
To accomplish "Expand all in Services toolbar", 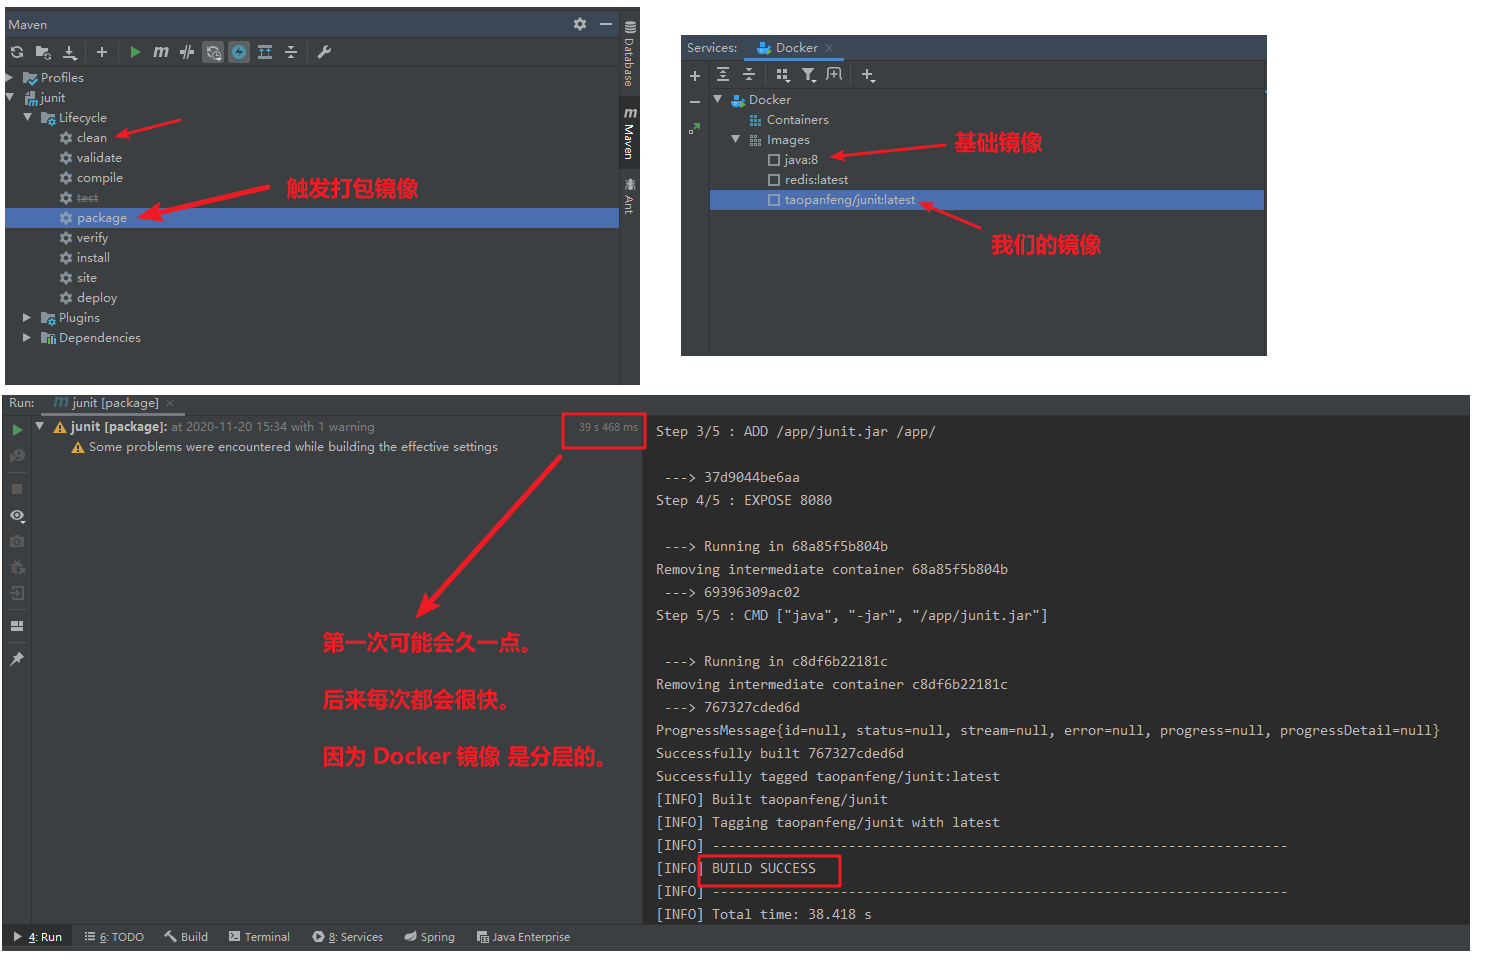I will click(723, 75).
